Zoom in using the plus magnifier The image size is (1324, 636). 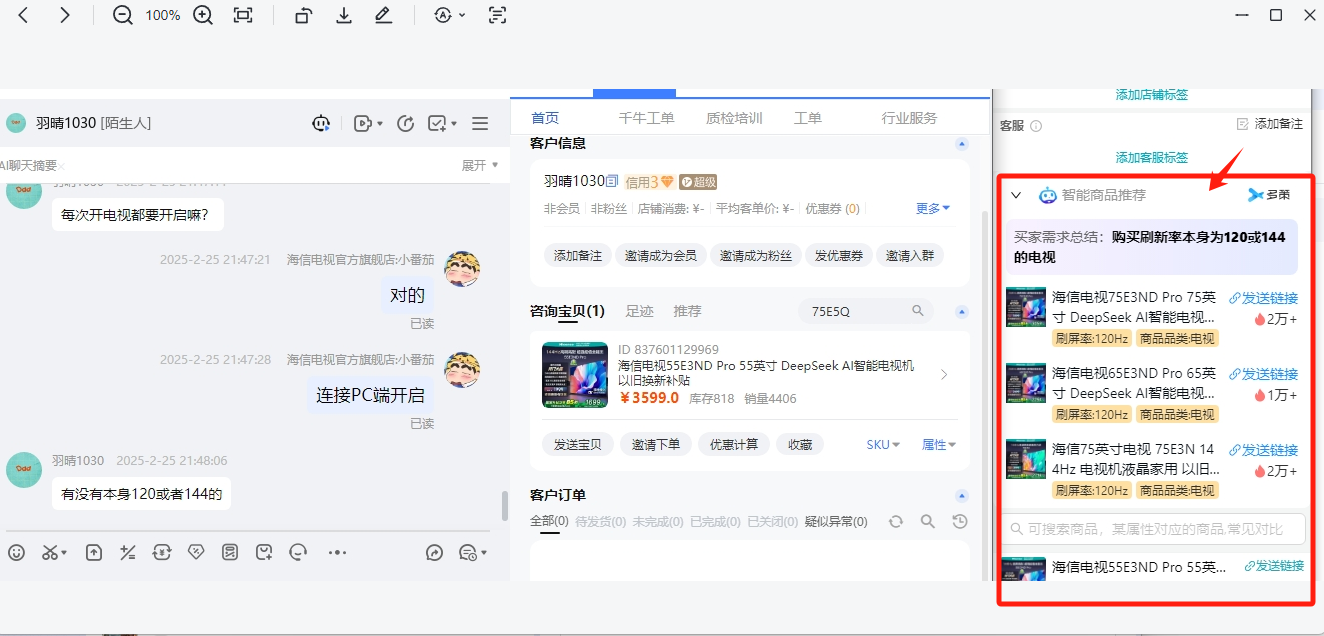click(203, 15)
